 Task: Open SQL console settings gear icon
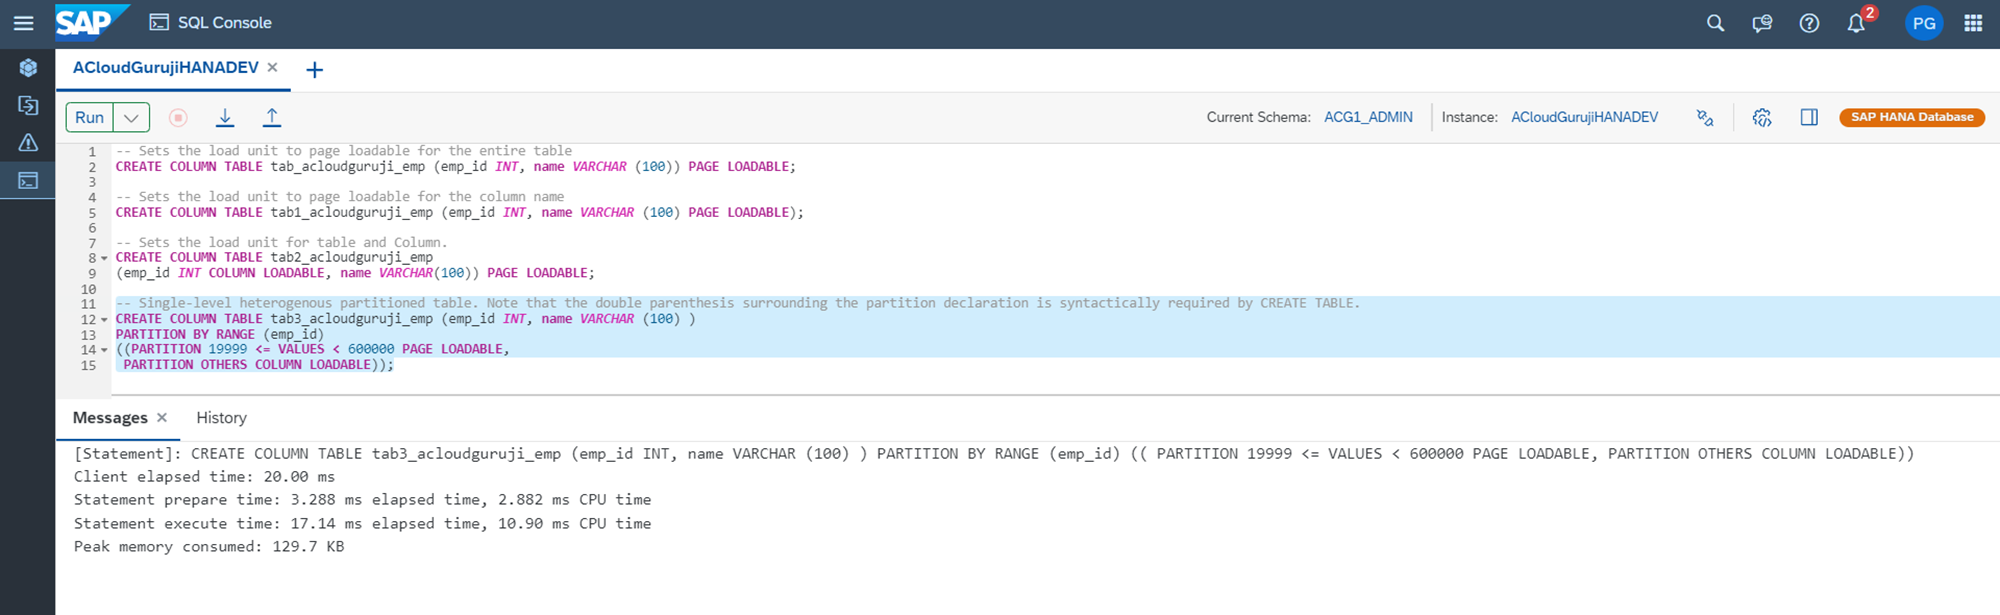tap(1762, 117)
